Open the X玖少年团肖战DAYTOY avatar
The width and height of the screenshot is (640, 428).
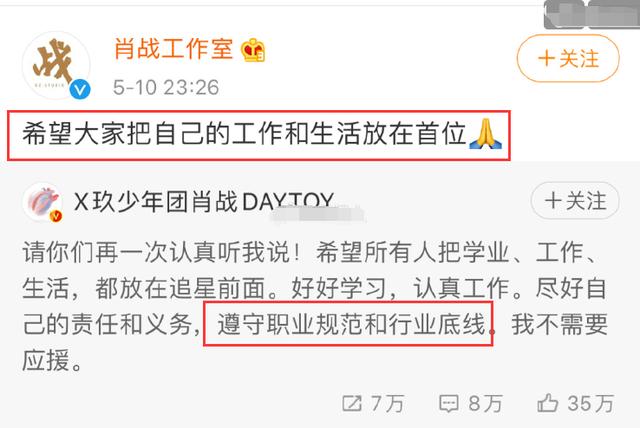point(42,202)
